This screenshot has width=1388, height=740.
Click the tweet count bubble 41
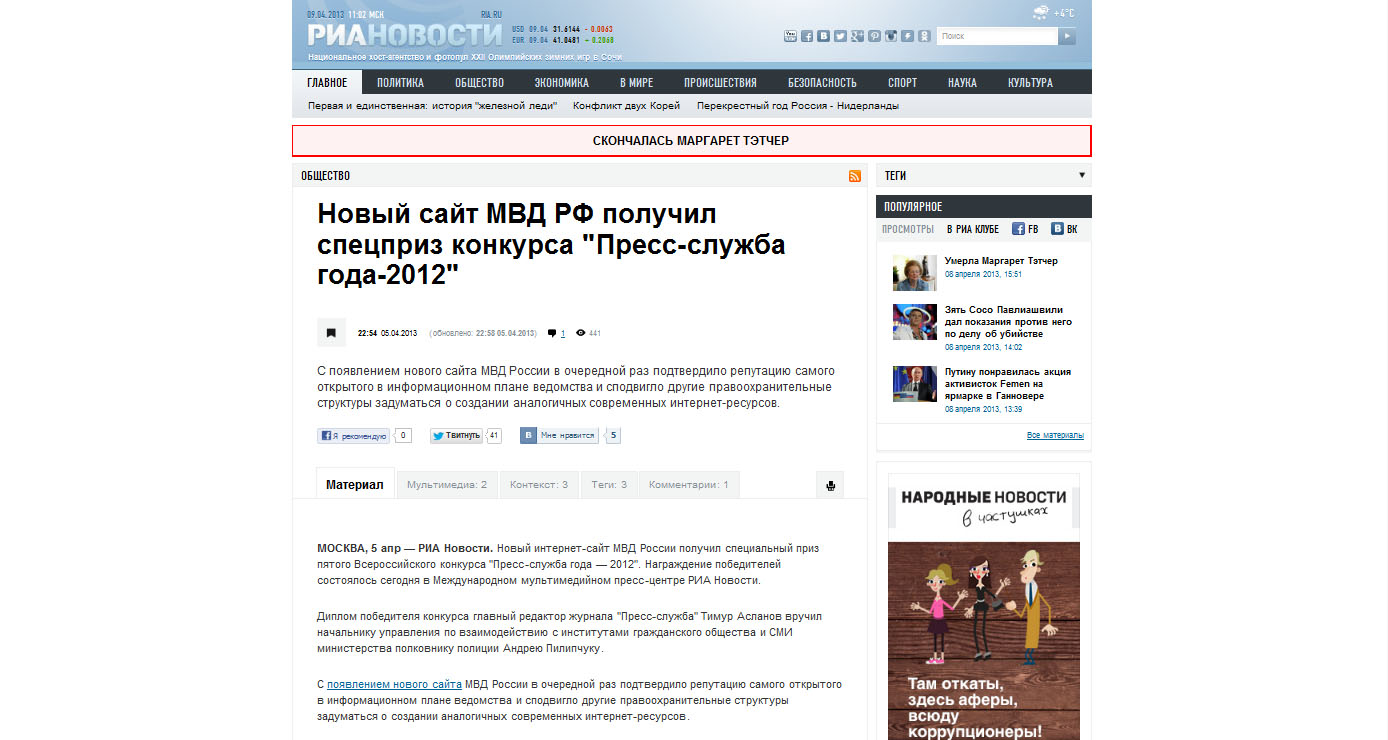[493, 436]
